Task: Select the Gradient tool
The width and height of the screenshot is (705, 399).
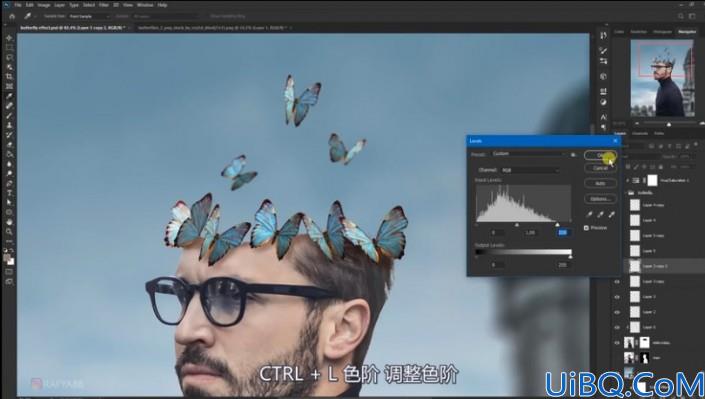Action: click(x=9, y=154)
